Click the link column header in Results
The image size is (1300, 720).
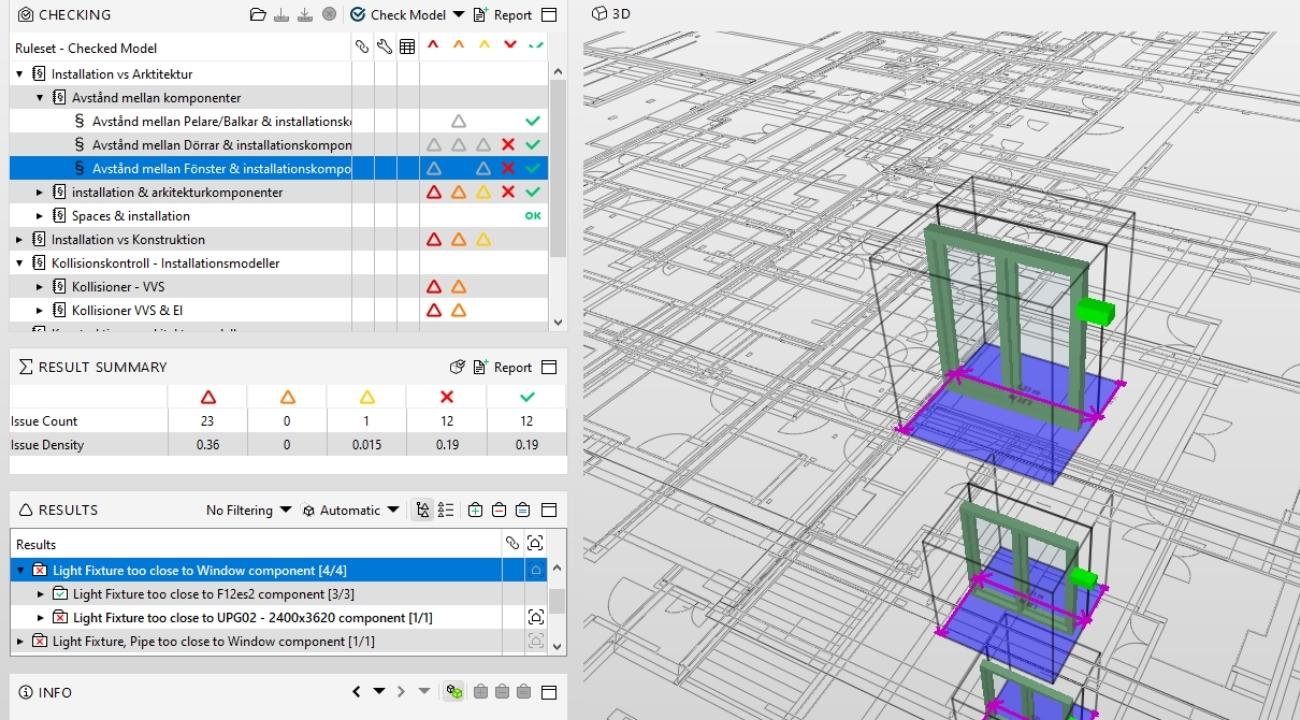click(512, 543)
